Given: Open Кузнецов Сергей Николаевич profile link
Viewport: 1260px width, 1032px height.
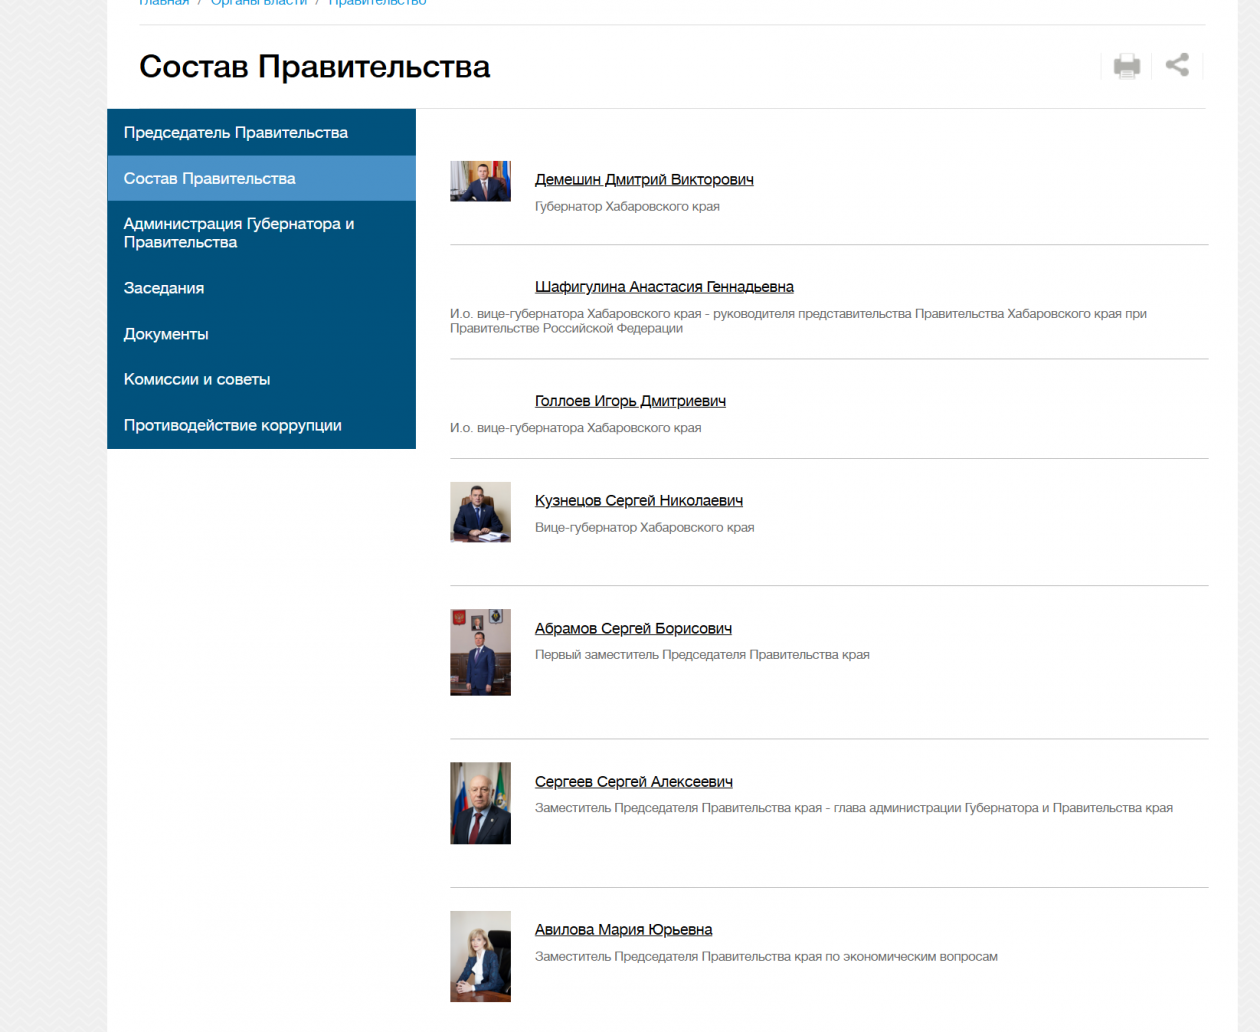Looking at the screenshot, I should click(x=639, y=501).
